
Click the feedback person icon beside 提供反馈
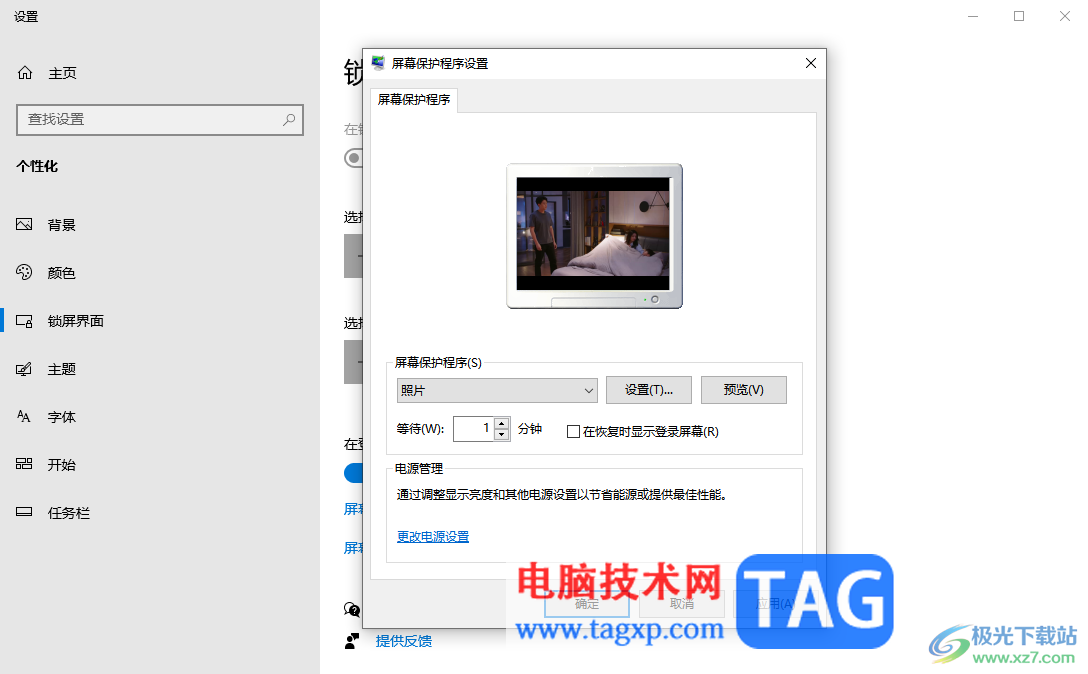(x=352, y=641)
